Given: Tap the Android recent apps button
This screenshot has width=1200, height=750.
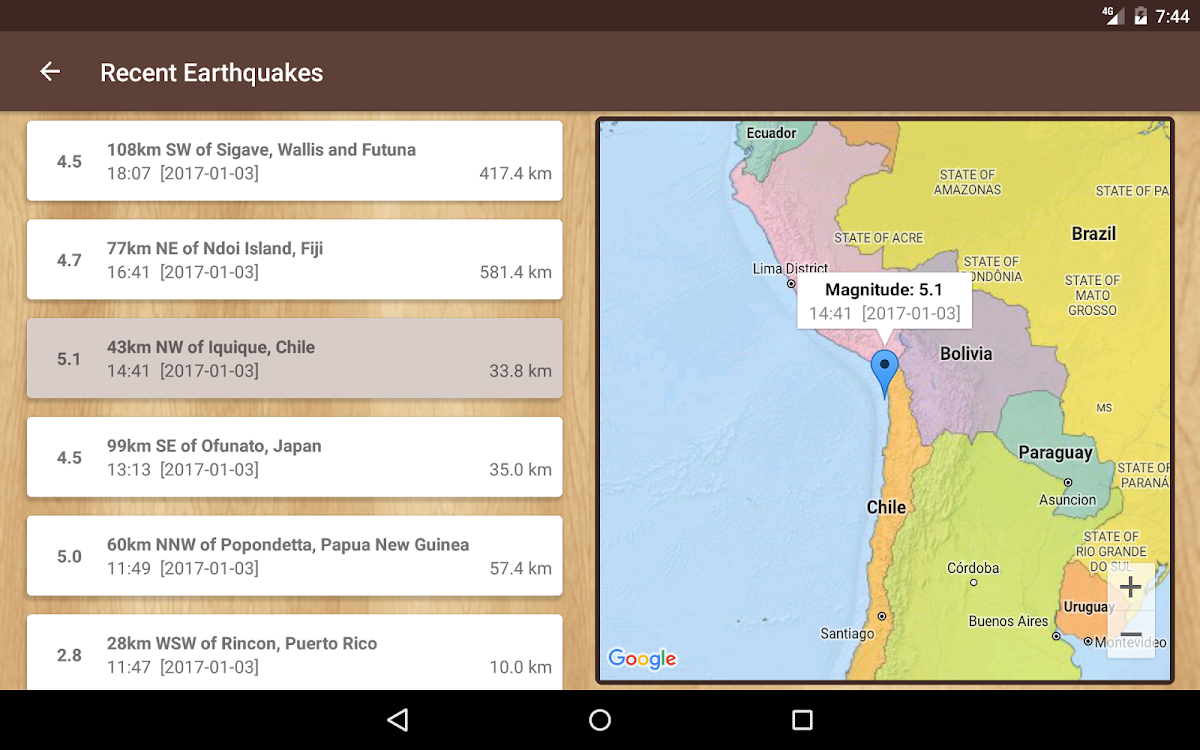Looking at the screenshot, I should (802, 720).
